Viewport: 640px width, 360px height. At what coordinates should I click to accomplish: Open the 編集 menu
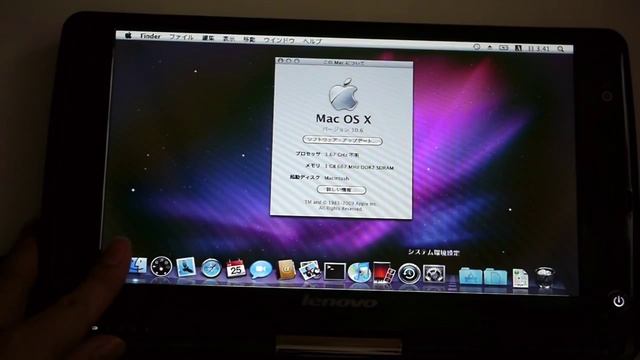[x=208, y=38]
